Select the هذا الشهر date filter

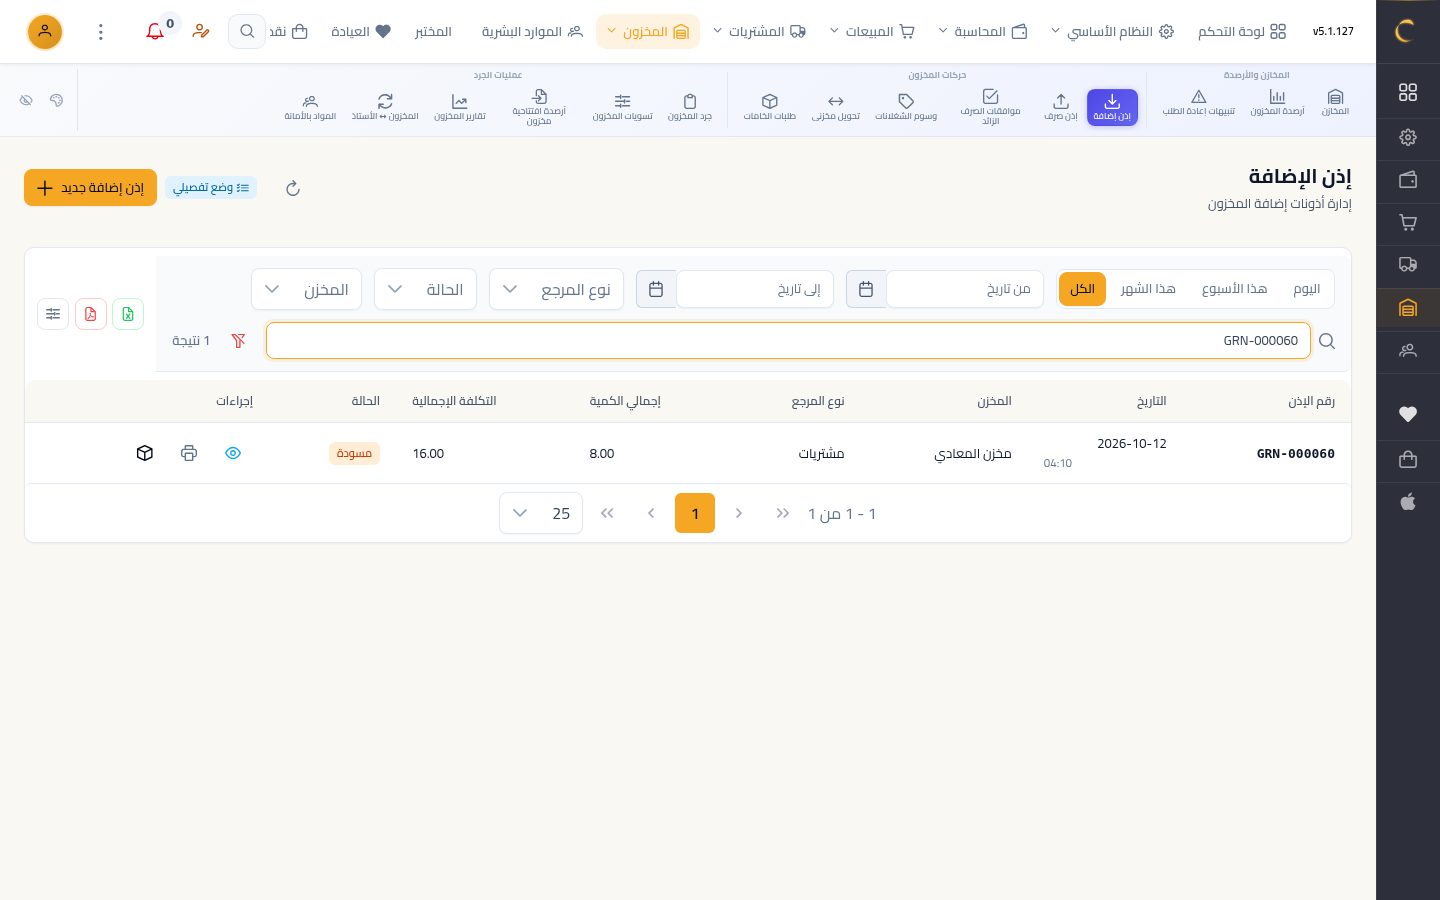[1148, 289]
